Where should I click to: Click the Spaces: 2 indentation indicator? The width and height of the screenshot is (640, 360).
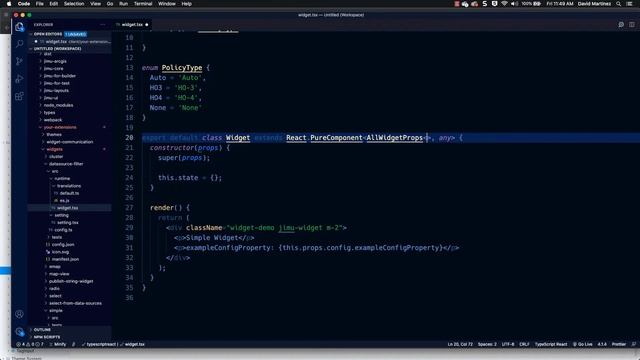pos(487,344)
